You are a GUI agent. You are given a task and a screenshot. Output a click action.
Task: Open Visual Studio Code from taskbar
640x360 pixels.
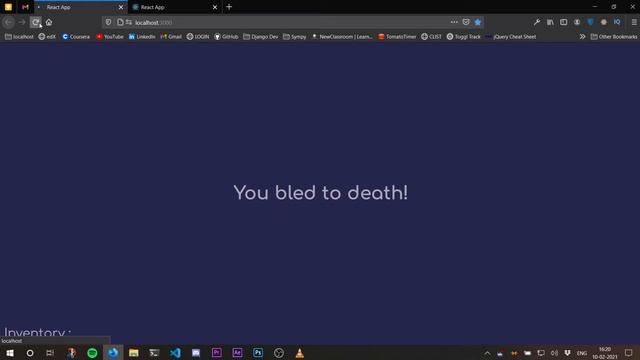click(175, 353)
